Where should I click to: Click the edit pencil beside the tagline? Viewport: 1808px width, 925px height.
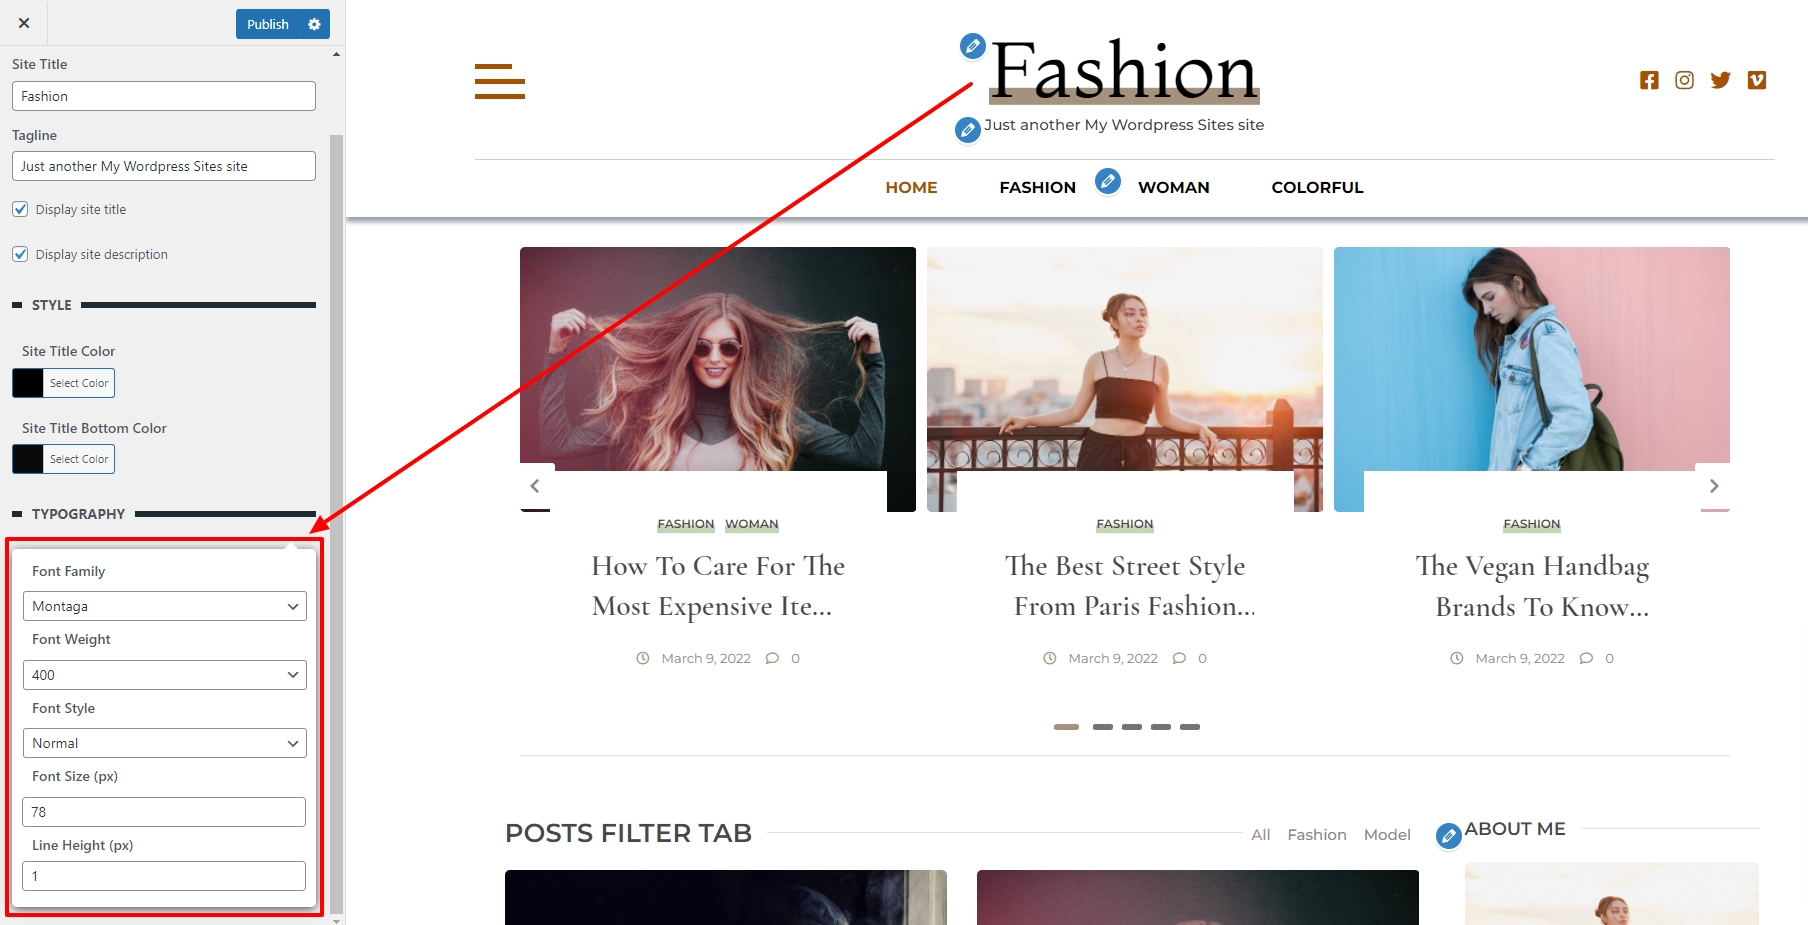tap(967, 130)
